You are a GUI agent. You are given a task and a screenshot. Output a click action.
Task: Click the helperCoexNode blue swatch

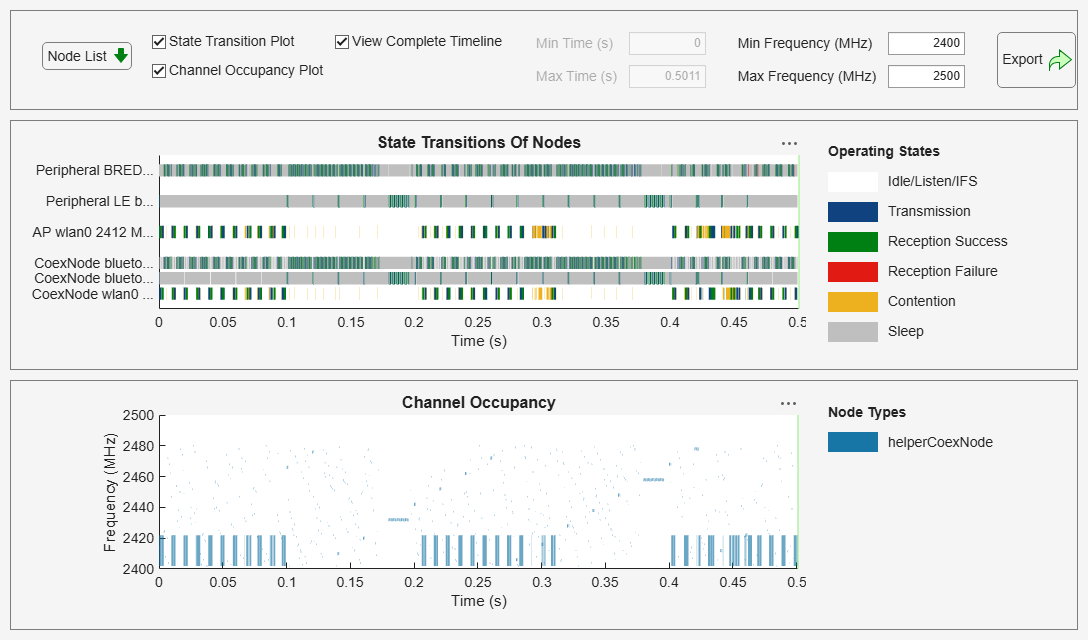point(853,442)
